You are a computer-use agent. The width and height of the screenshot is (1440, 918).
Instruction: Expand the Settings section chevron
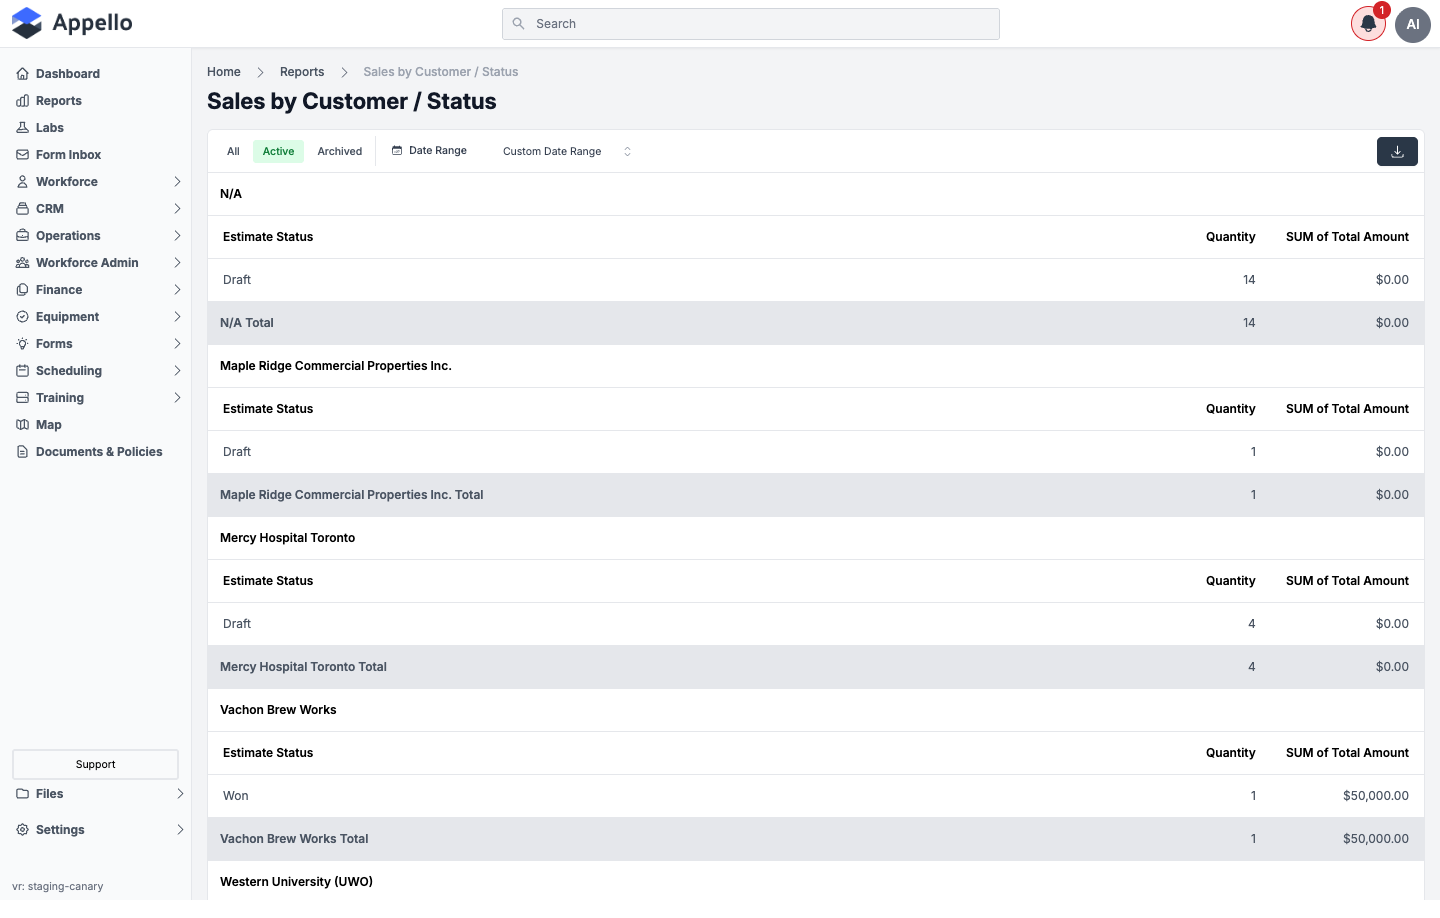click(x=180, y=830)
